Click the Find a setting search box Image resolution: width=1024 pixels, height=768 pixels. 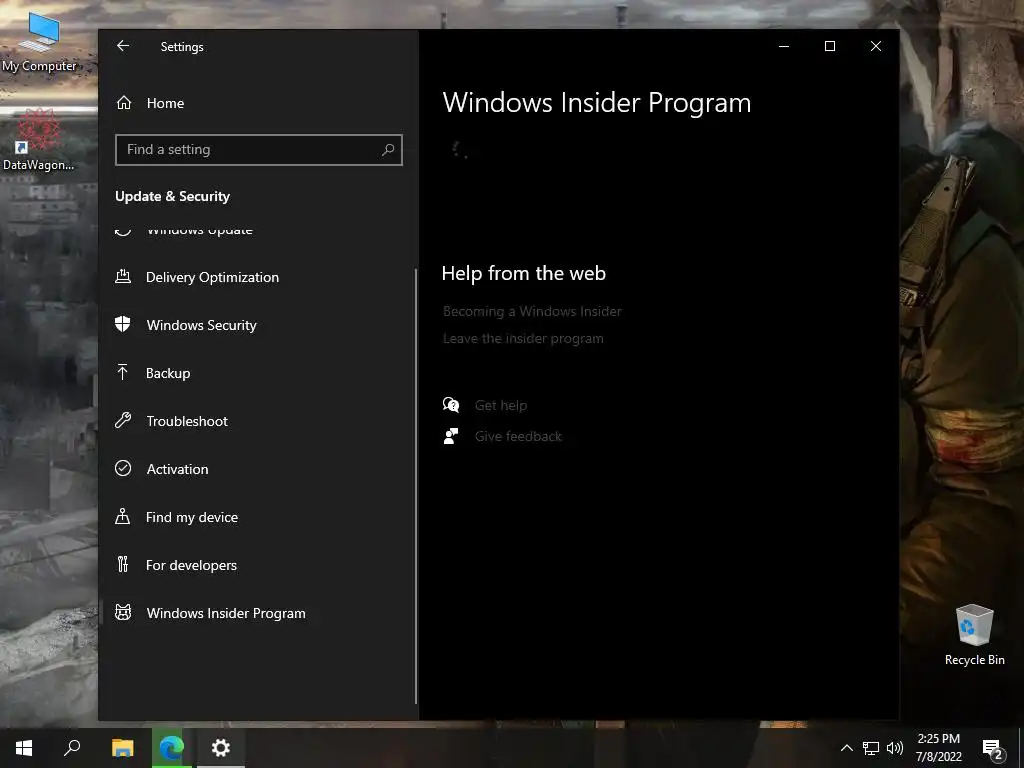259,150
